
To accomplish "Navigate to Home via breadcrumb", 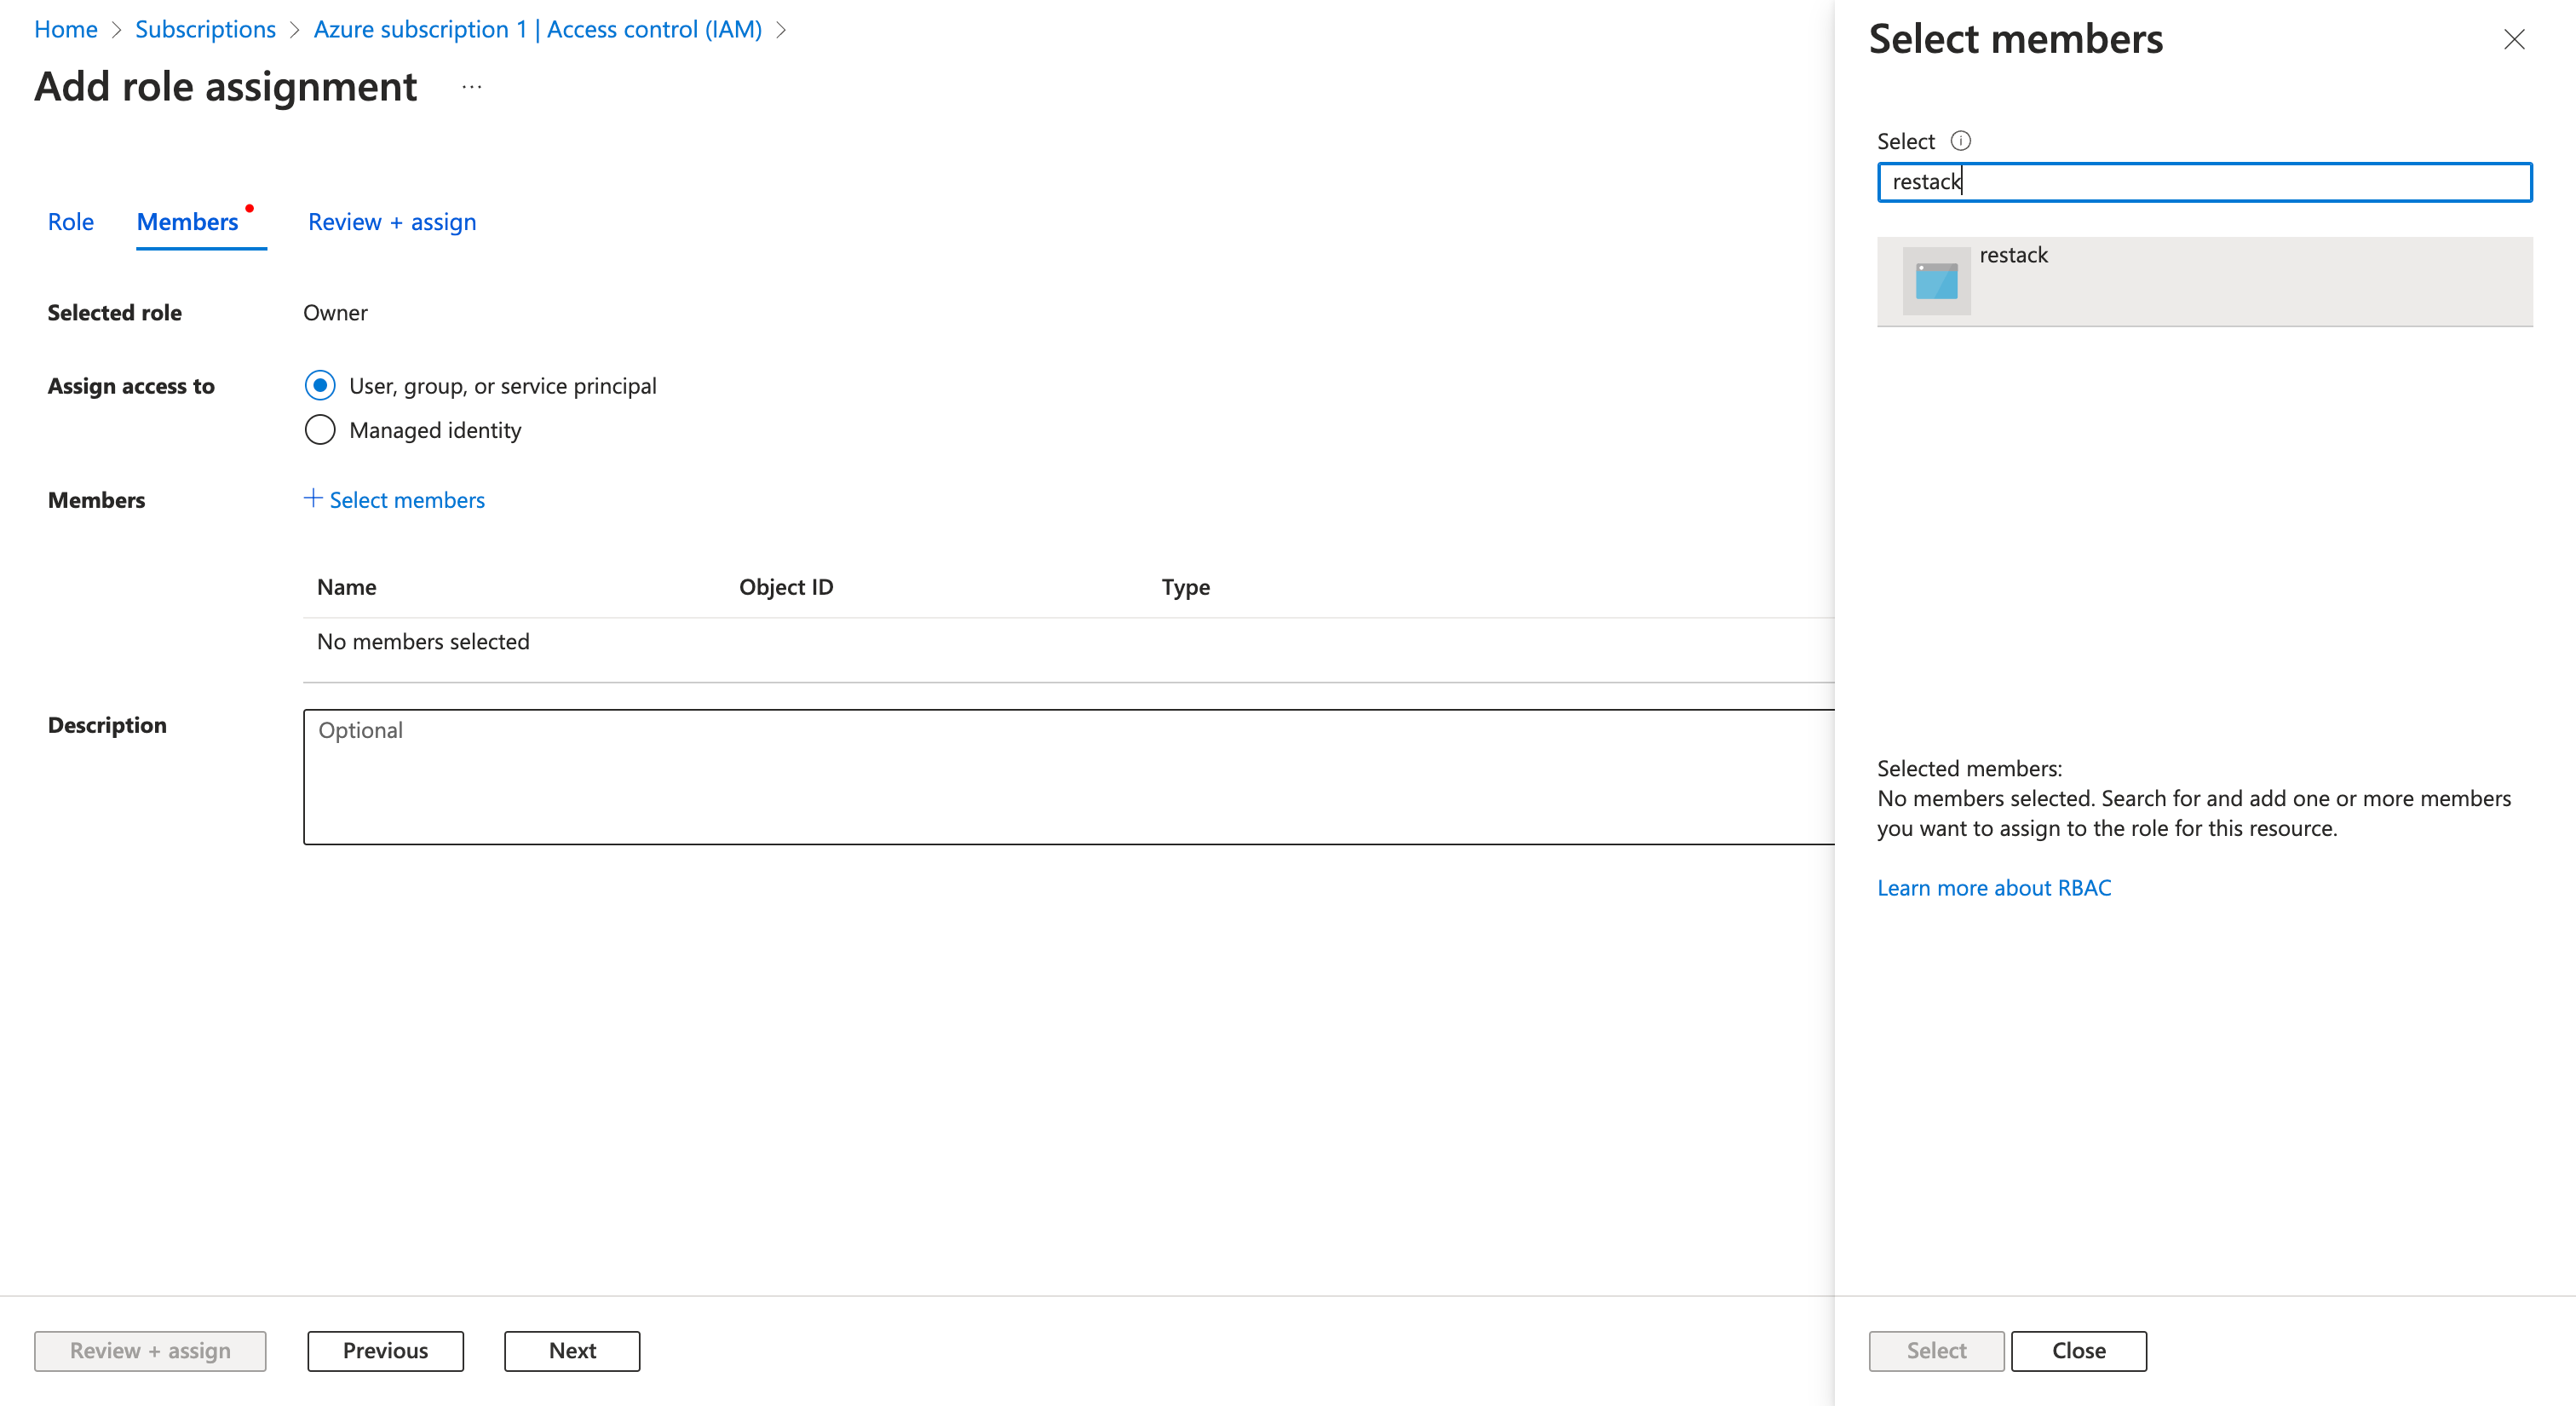I will 65,29.
